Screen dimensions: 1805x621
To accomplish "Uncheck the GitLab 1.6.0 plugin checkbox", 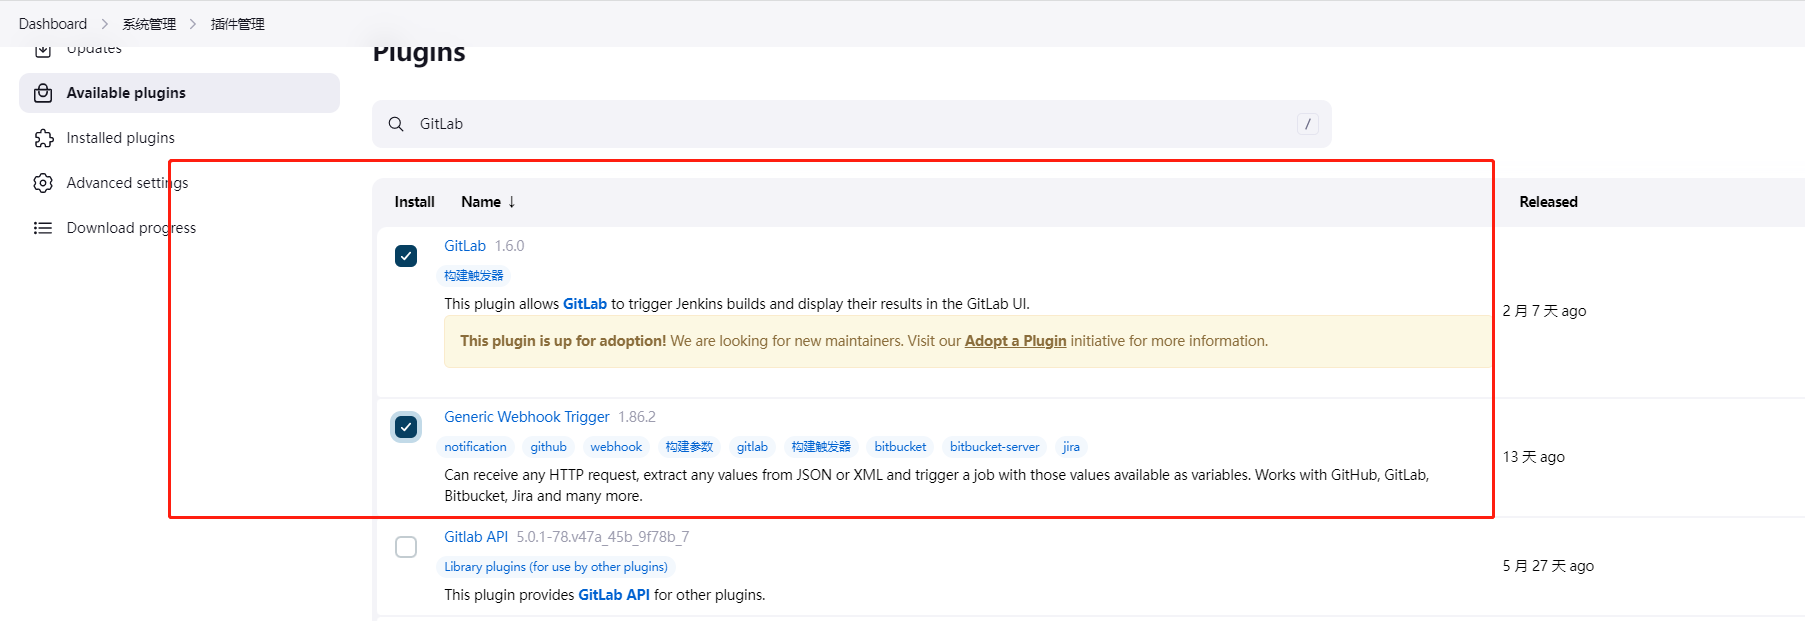I will [x=406, y=256].
